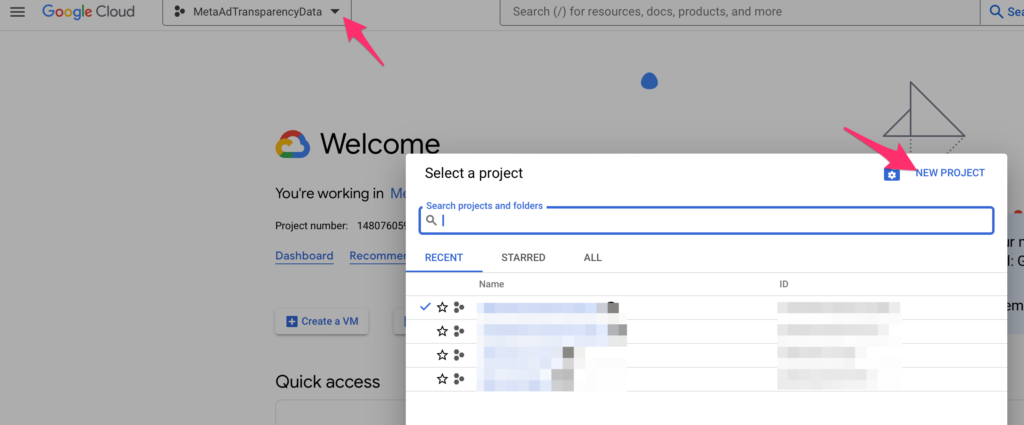The height and width of the screenshot is (425, 1024).
Task: Switch to the ALL projects tab
Action: tap(592, 258)
